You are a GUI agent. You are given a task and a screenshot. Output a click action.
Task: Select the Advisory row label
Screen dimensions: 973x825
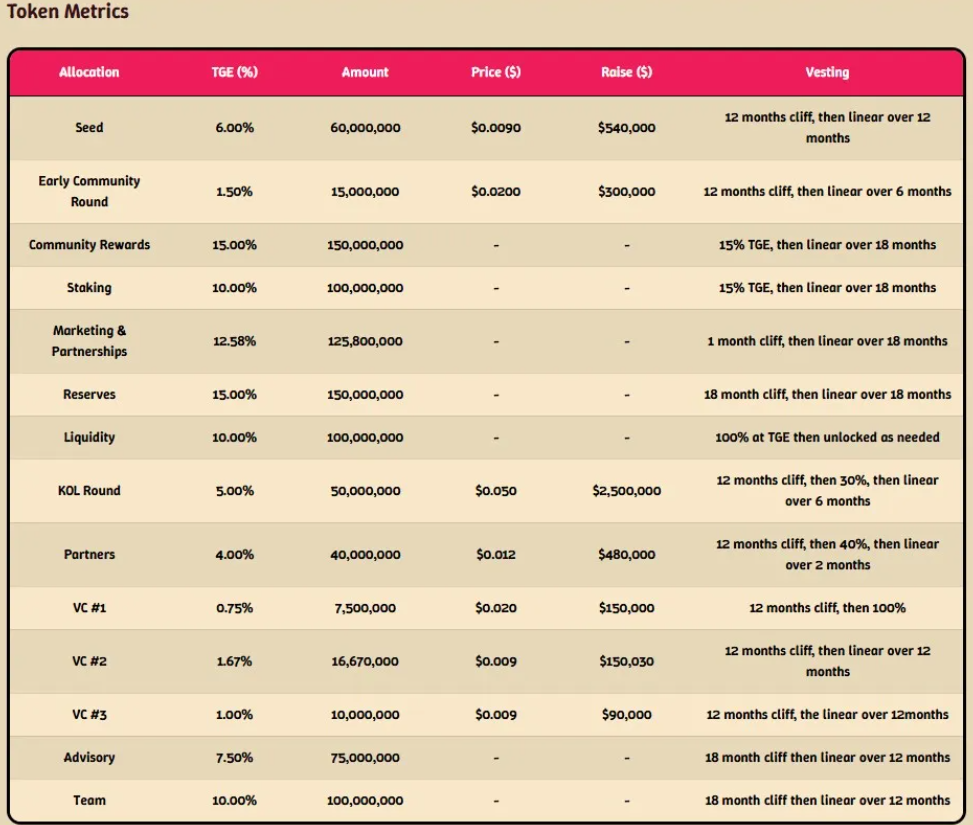click(x=89, y=758)
